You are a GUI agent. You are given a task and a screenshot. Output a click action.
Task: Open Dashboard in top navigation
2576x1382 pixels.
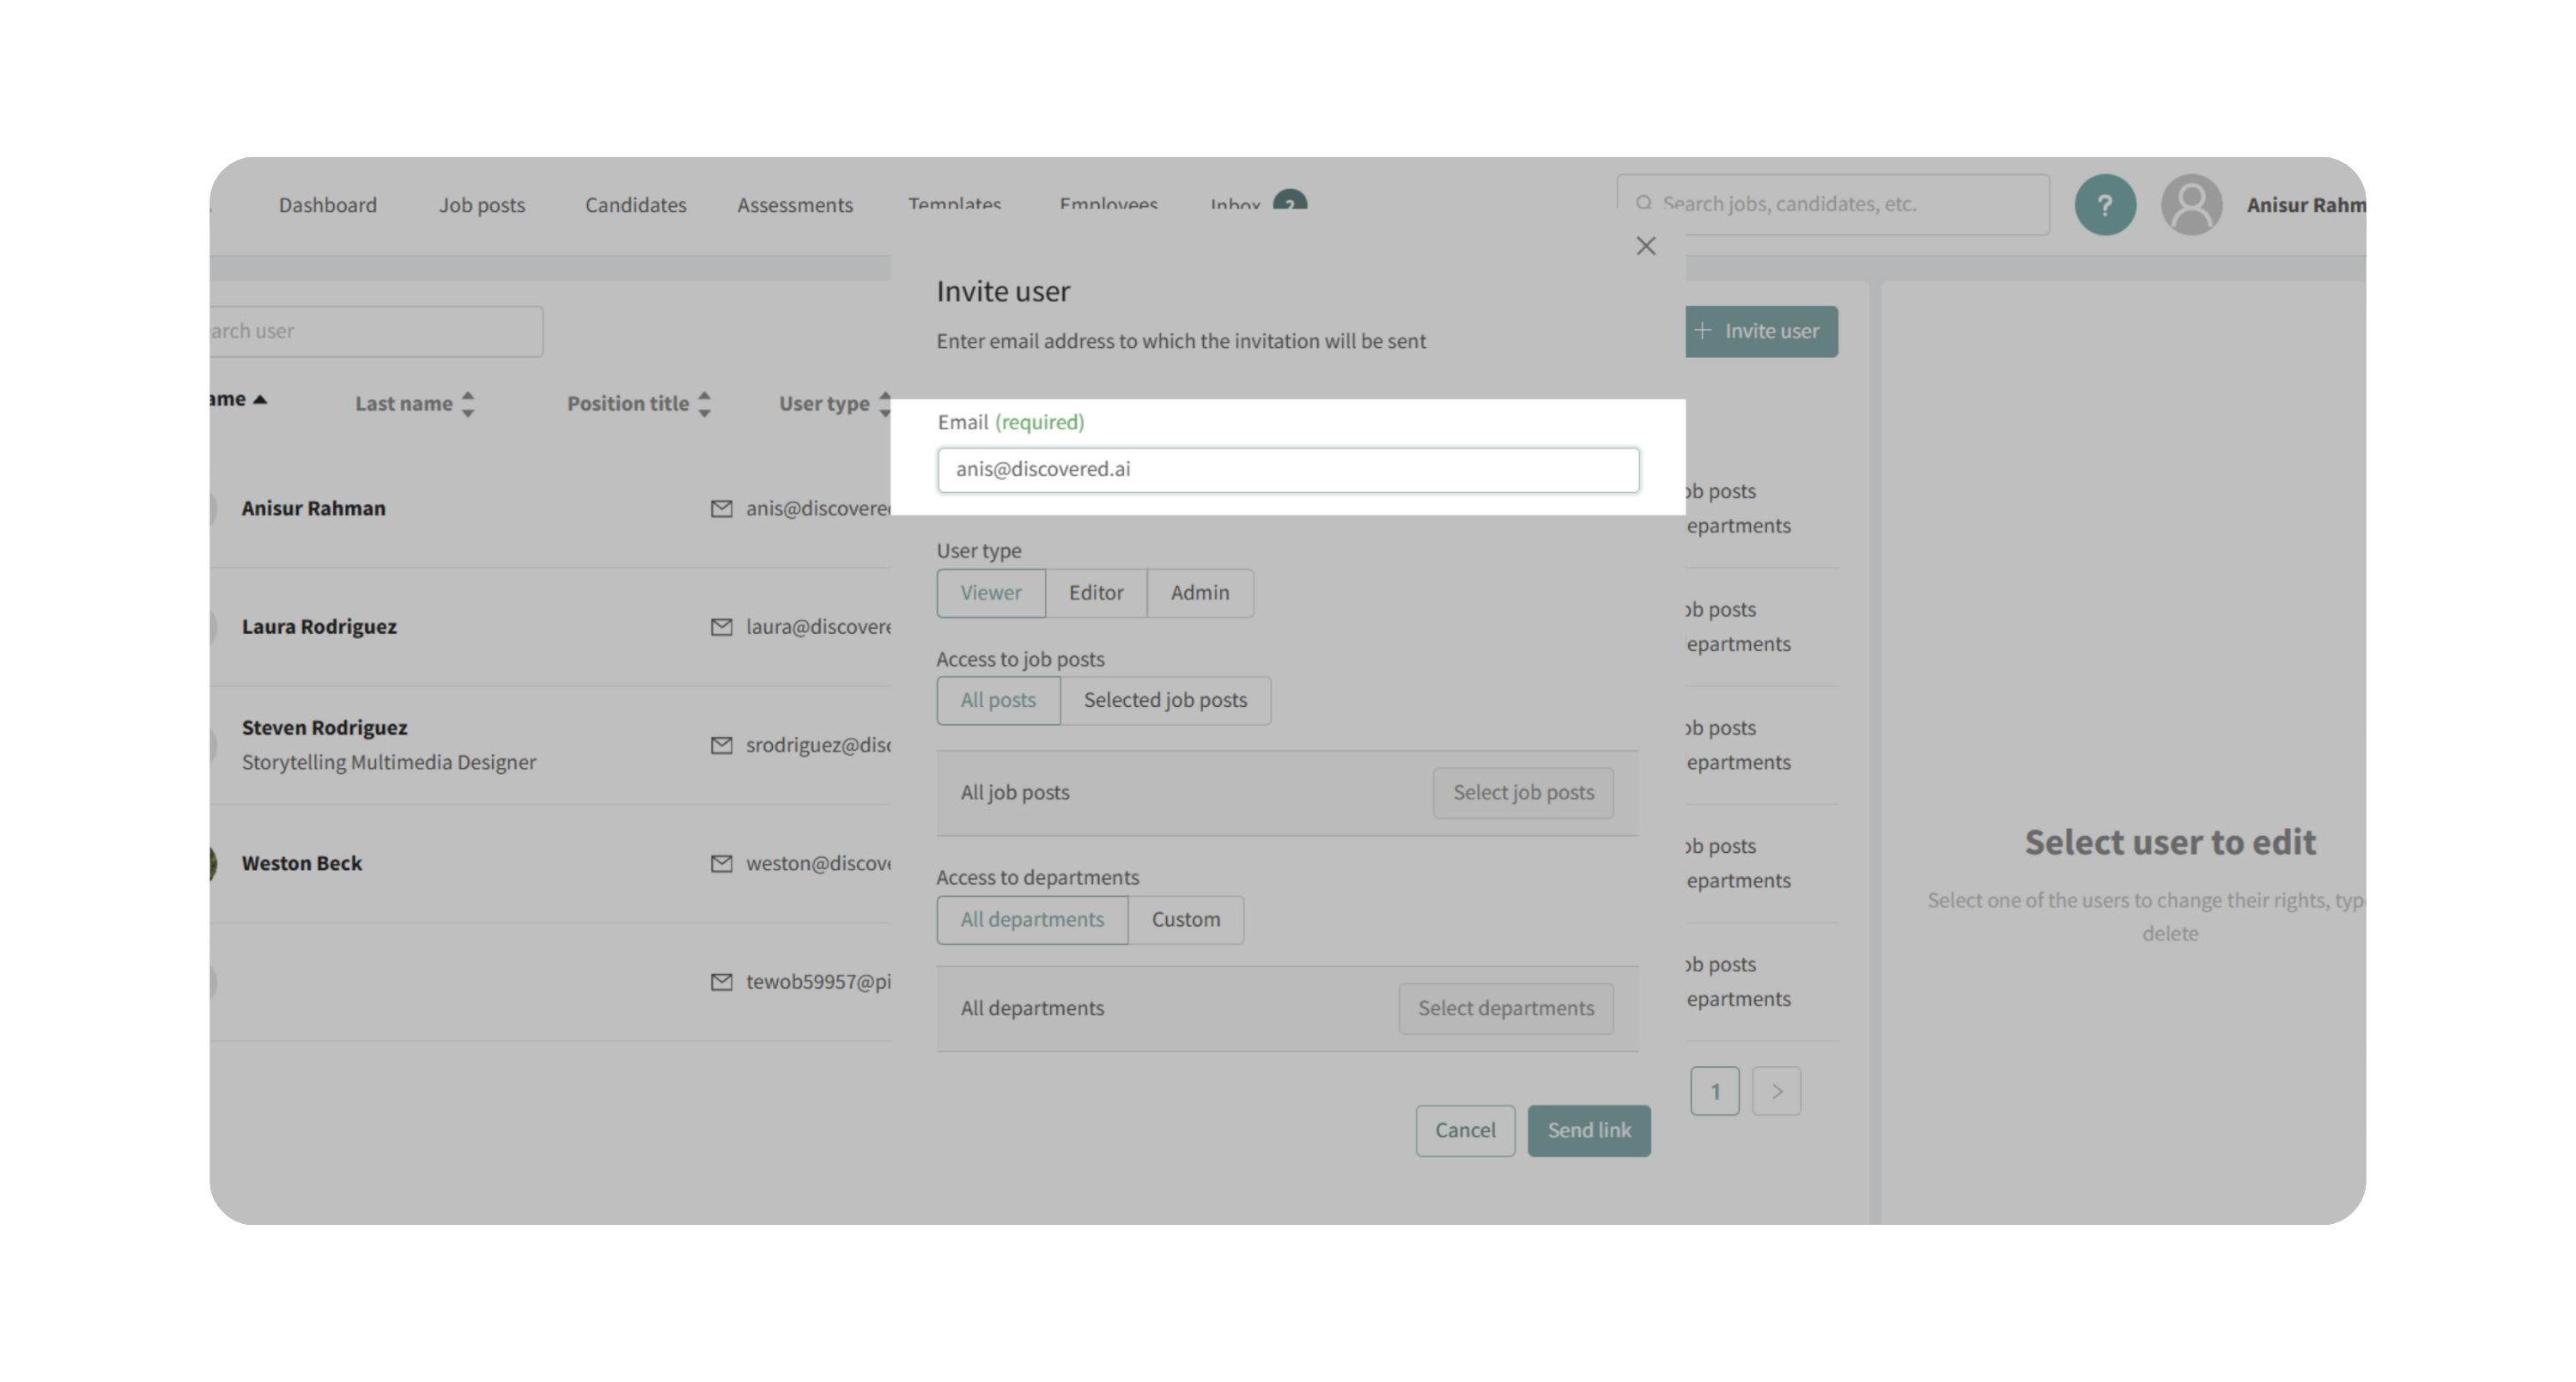328,205
